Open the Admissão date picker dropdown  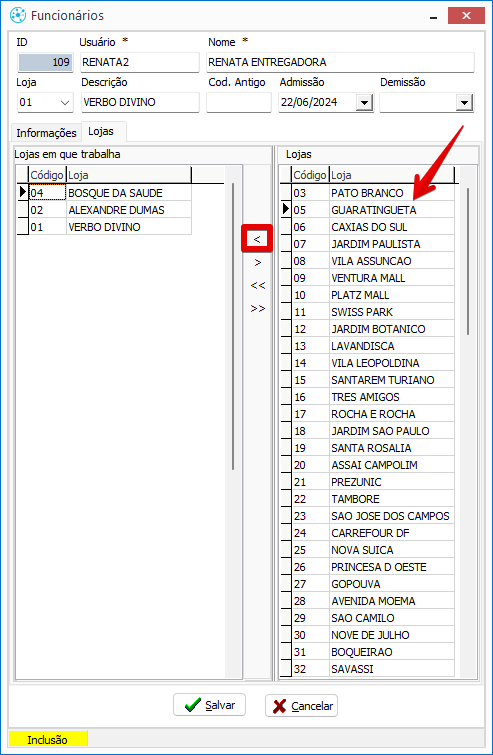click(x=364, y=103)
